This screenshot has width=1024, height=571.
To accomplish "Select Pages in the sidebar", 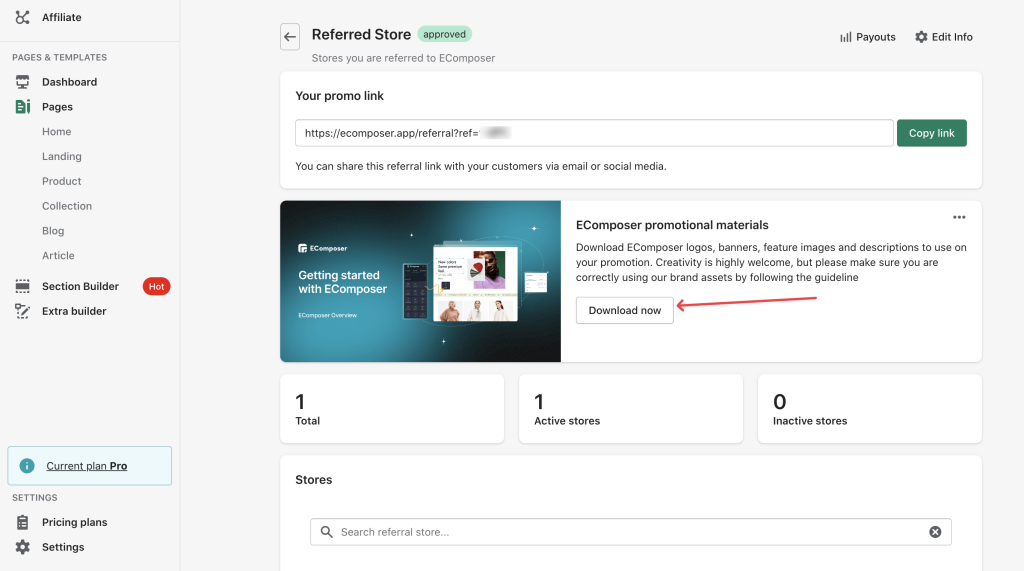I will pos(57,106).
